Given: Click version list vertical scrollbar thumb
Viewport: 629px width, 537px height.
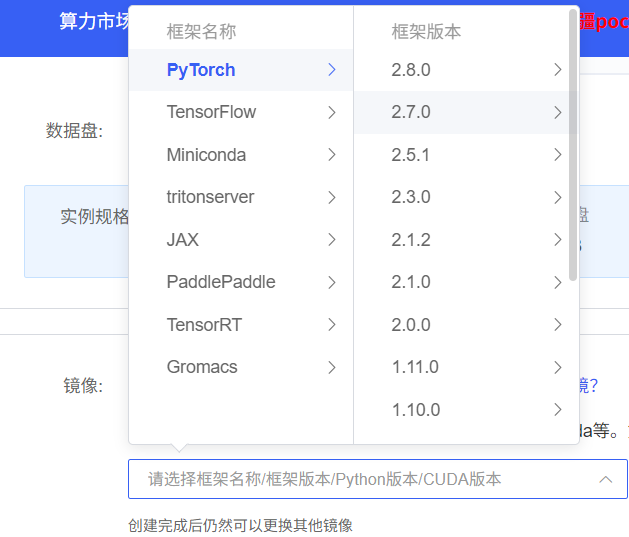Looking at the screenshot, I should coord(573,145).
